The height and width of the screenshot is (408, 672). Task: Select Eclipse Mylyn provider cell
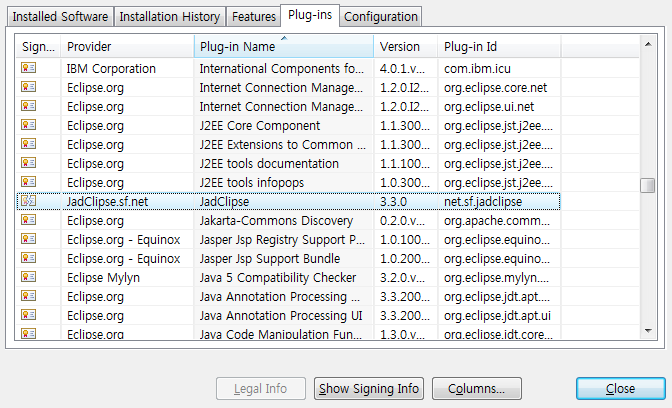point(103,278)
